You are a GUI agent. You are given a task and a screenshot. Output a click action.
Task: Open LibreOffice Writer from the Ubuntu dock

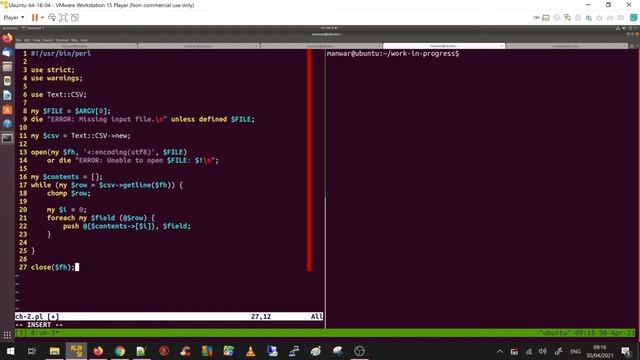(7, 95)
